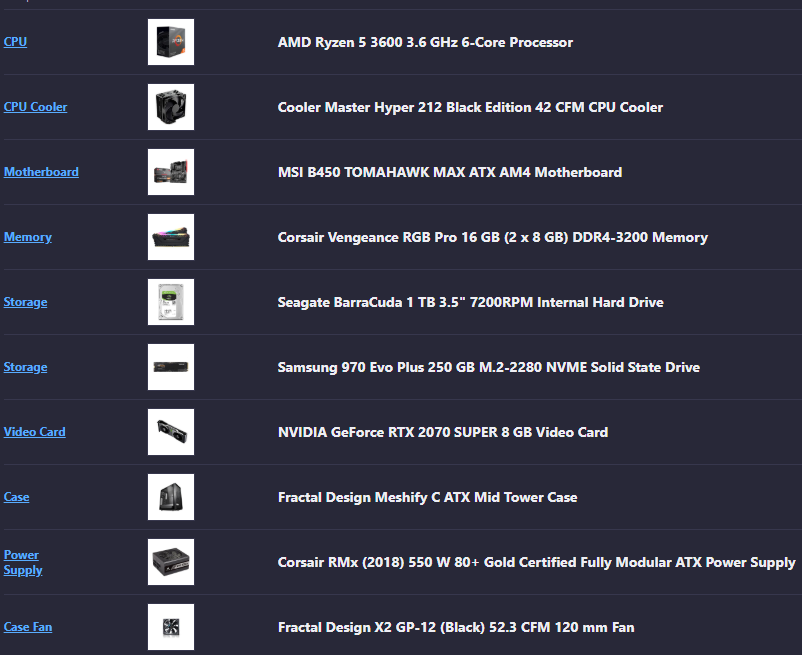The height and width of the screenshot is (655, 802).
Task: Open the Case category link
Action: click(x=16, y=496)
